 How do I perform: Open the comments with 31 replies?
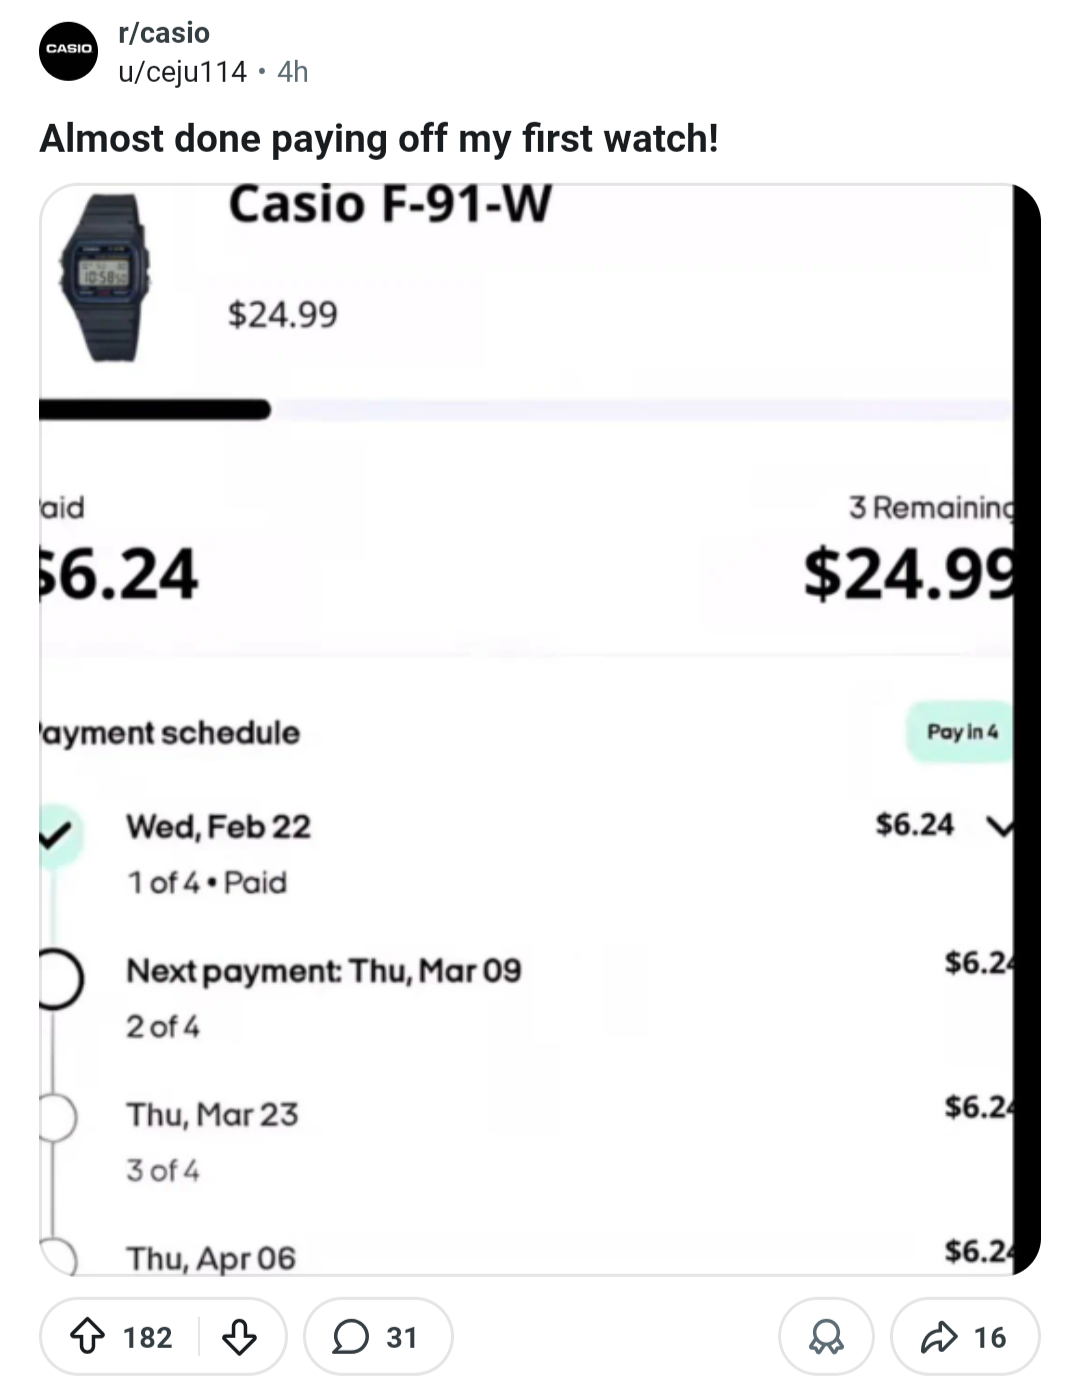click(377, 1336)
